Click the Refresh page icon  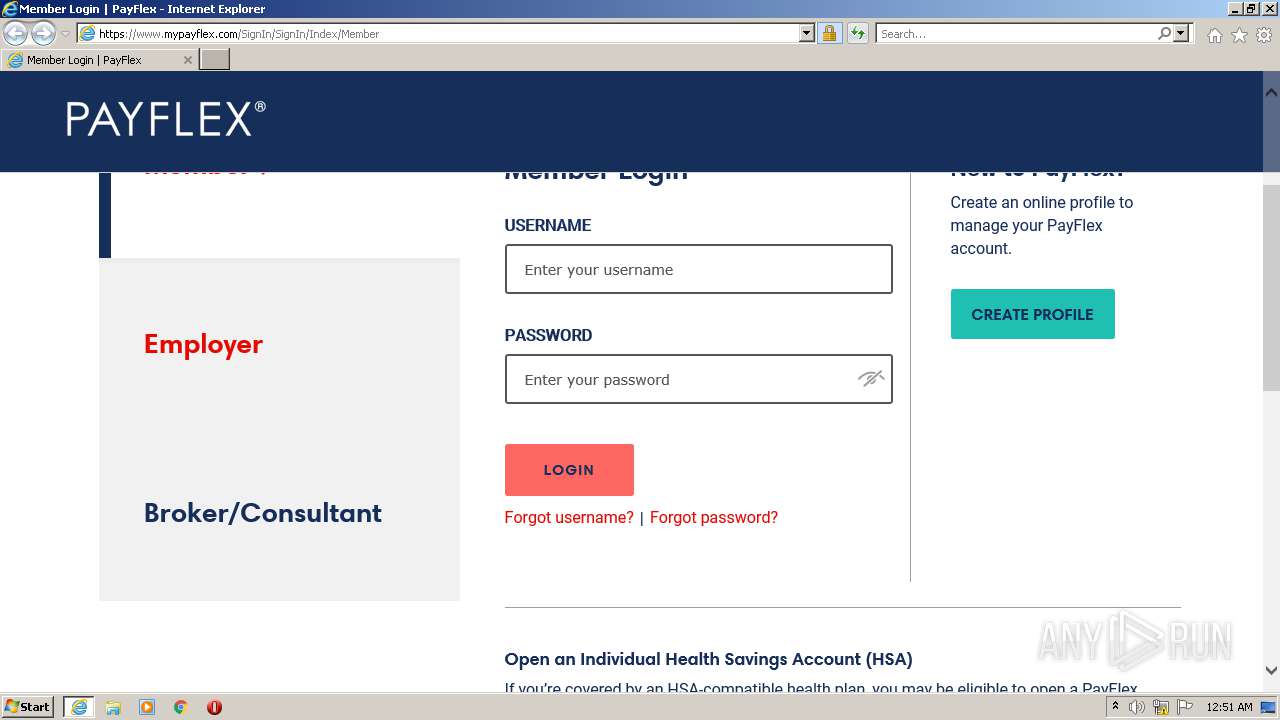click(x=857, y=34)
